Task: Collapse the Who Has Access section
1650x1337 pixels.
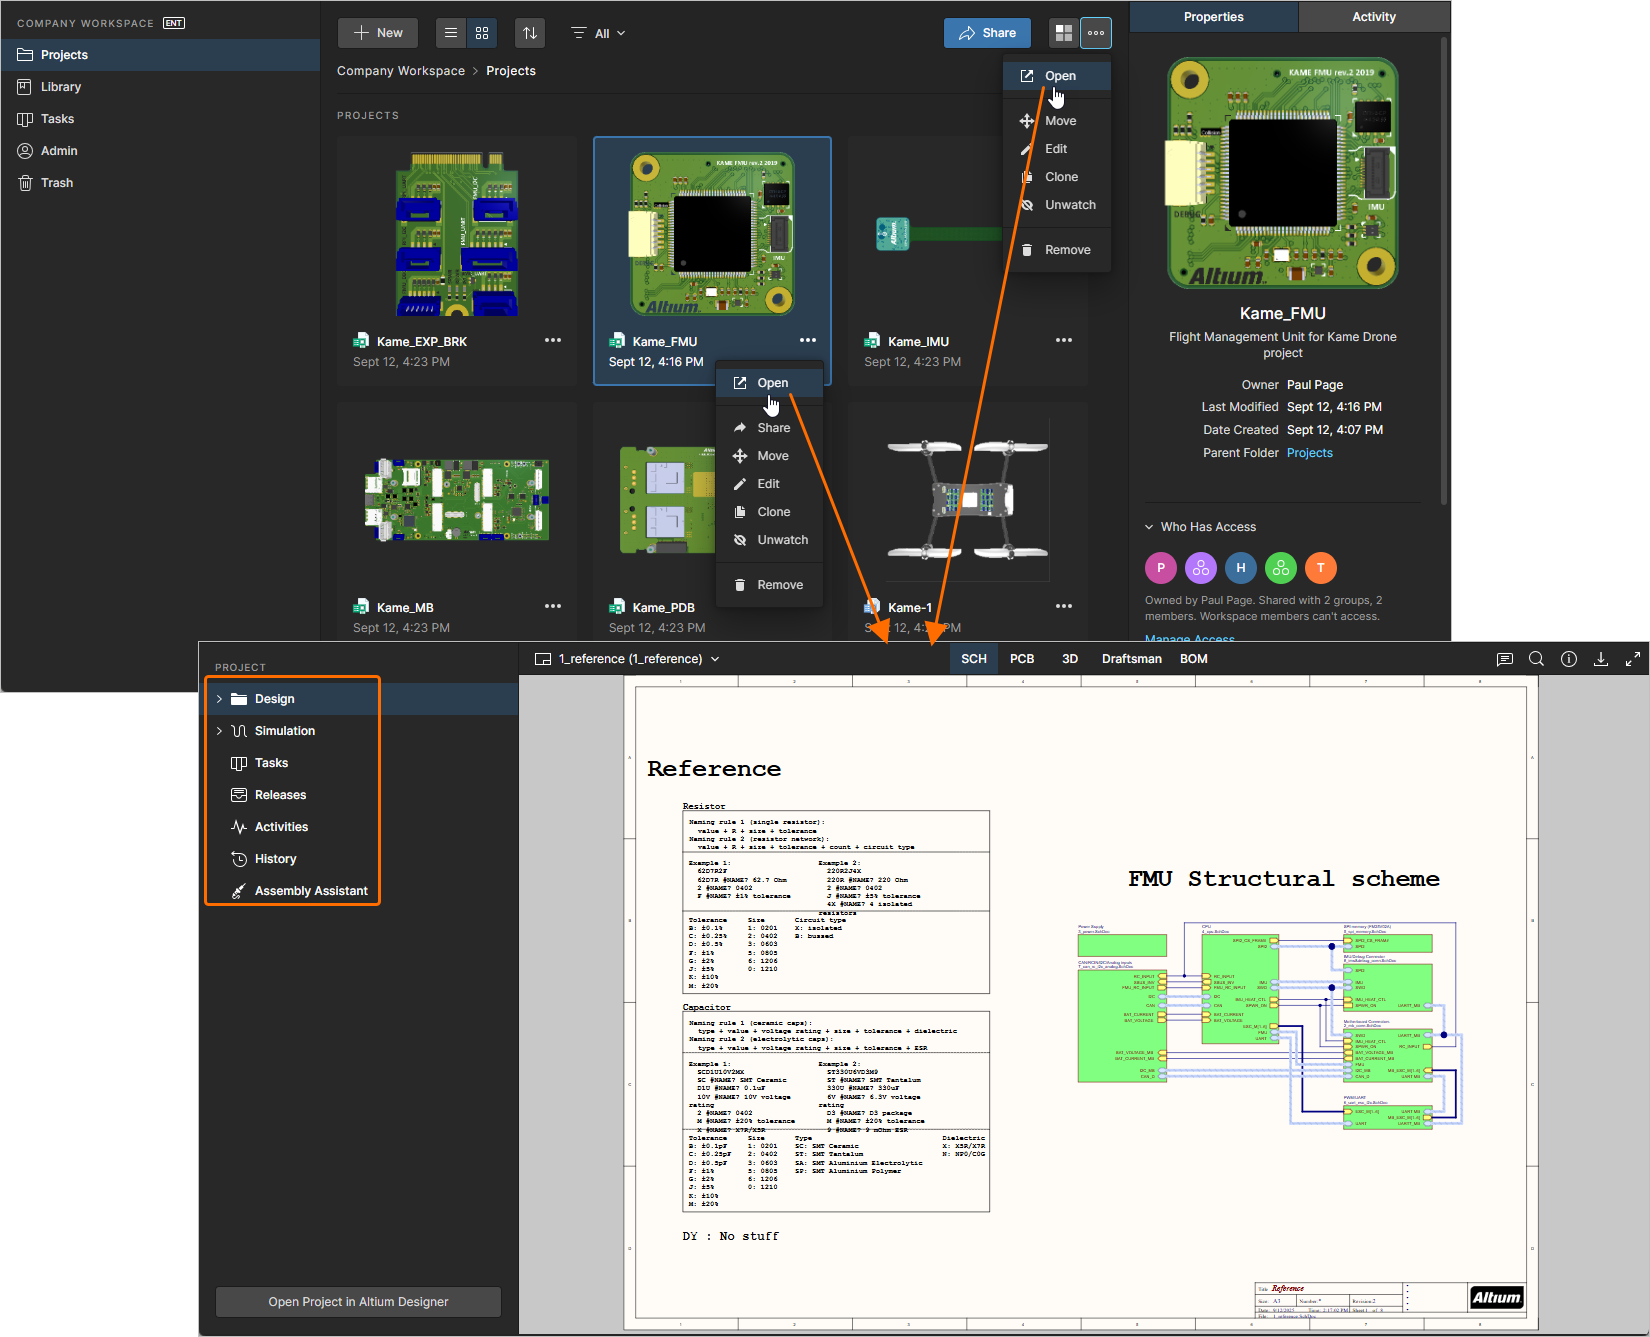Action: (1149, 527)
